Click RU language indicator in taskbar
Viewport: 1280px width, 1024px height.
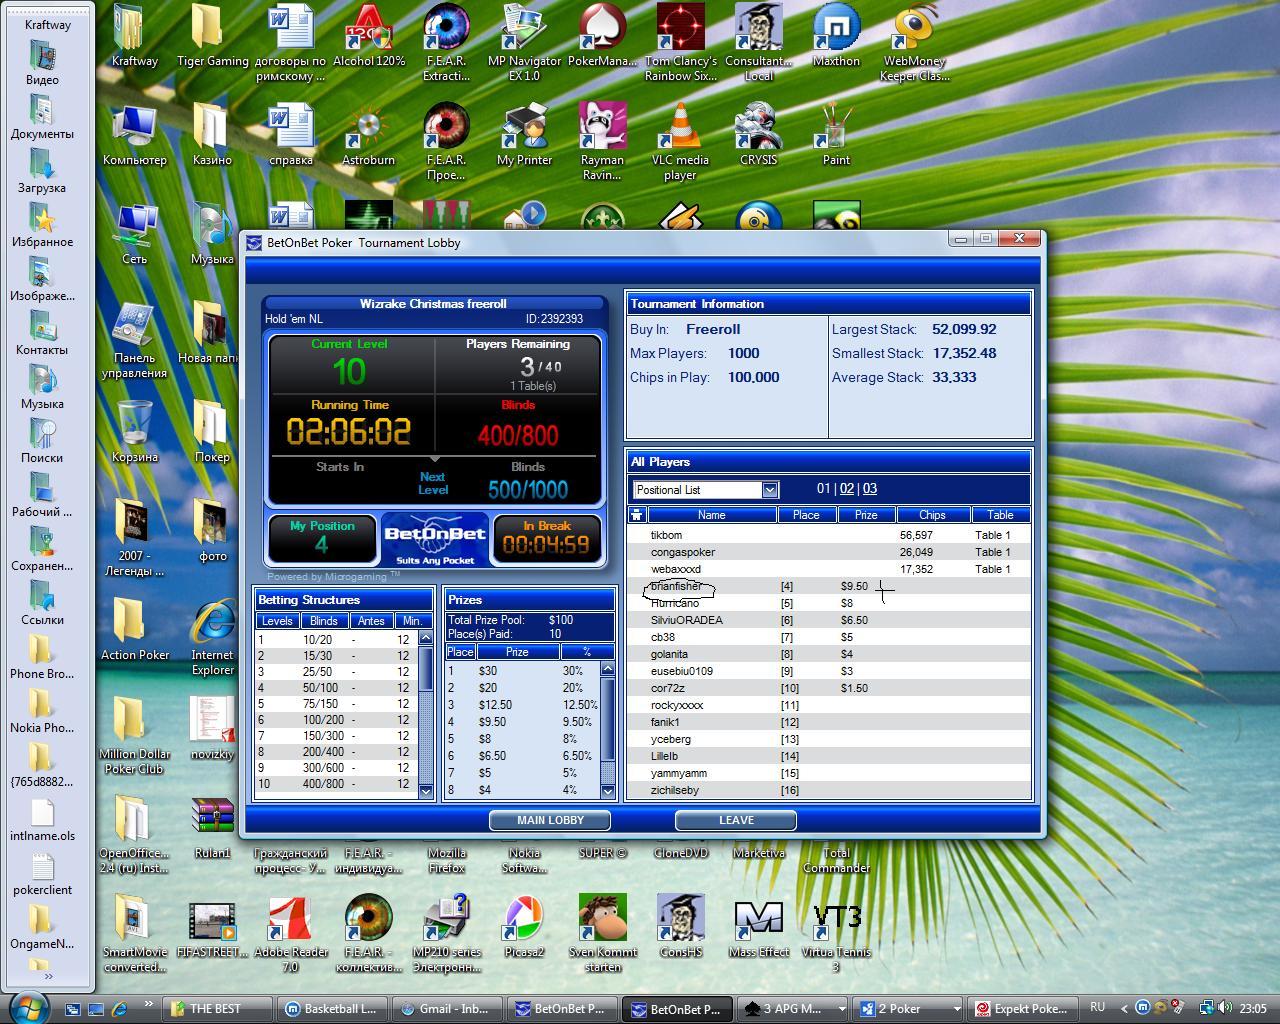1097,1007
